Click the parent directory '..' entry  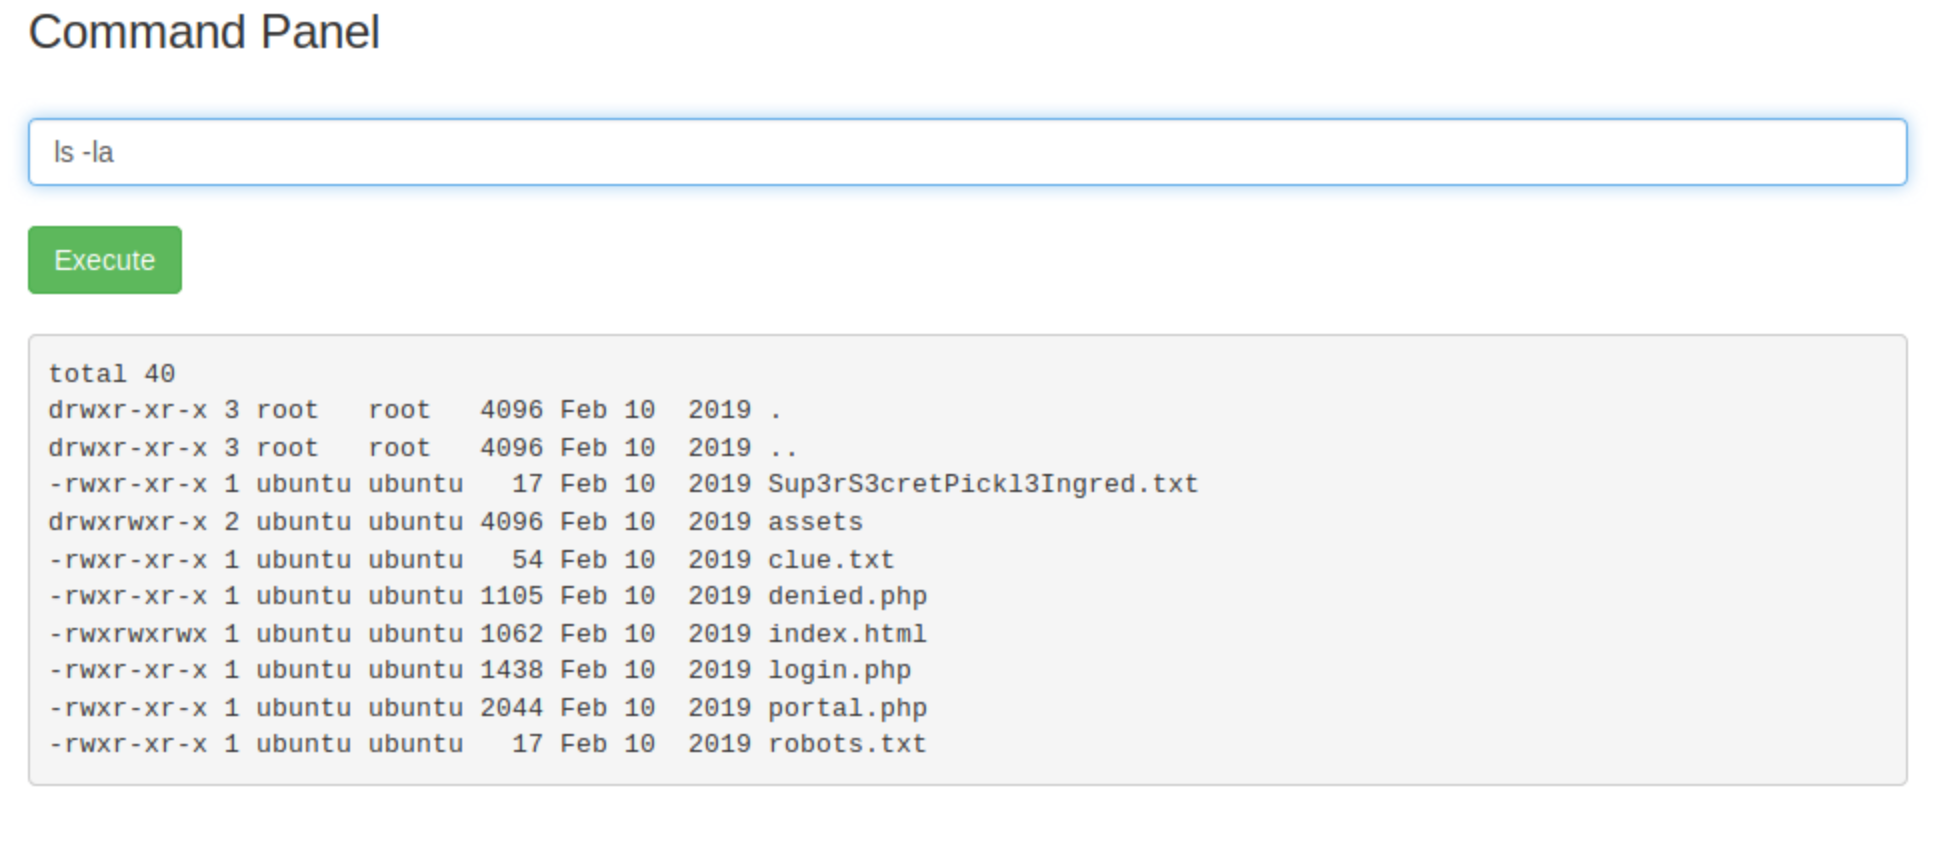(x=783, y=448)
